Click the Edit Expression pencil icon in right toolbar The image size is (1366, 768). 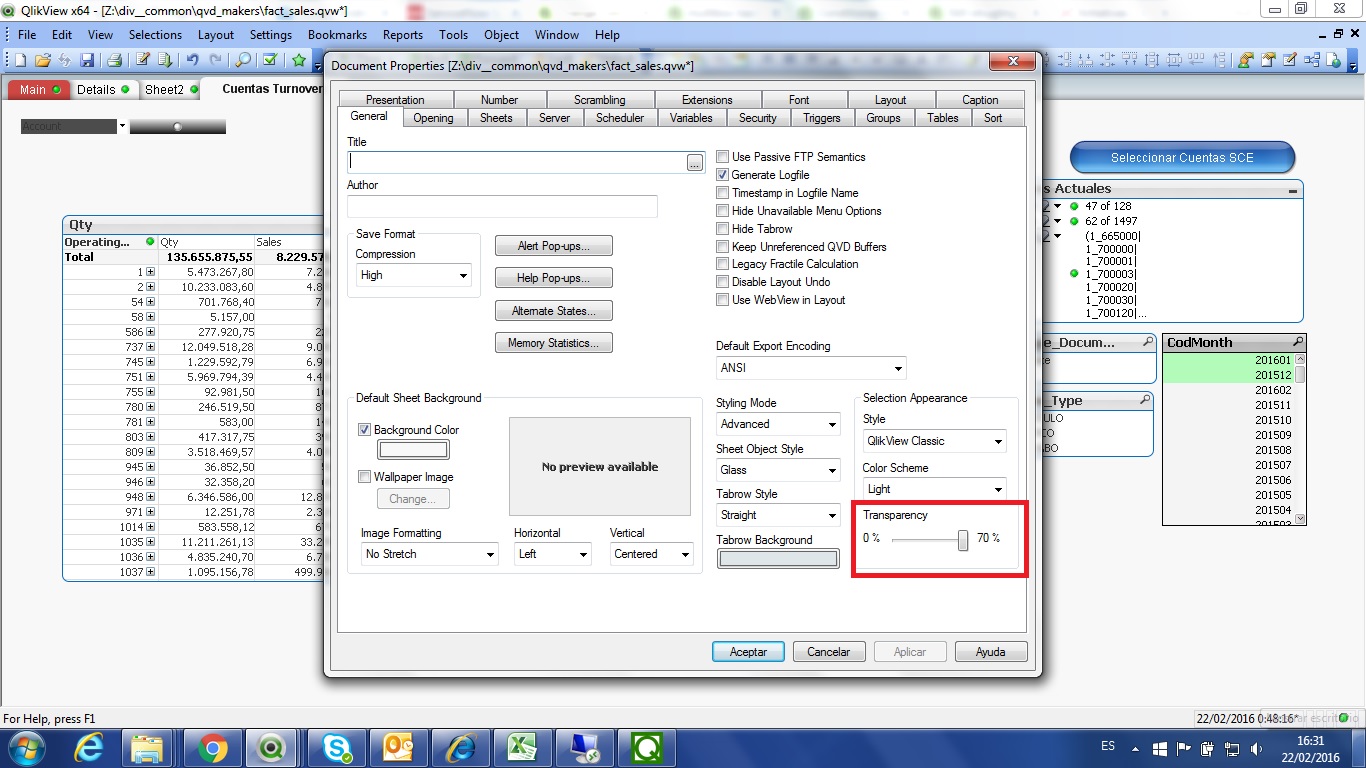coord(1289,60)
